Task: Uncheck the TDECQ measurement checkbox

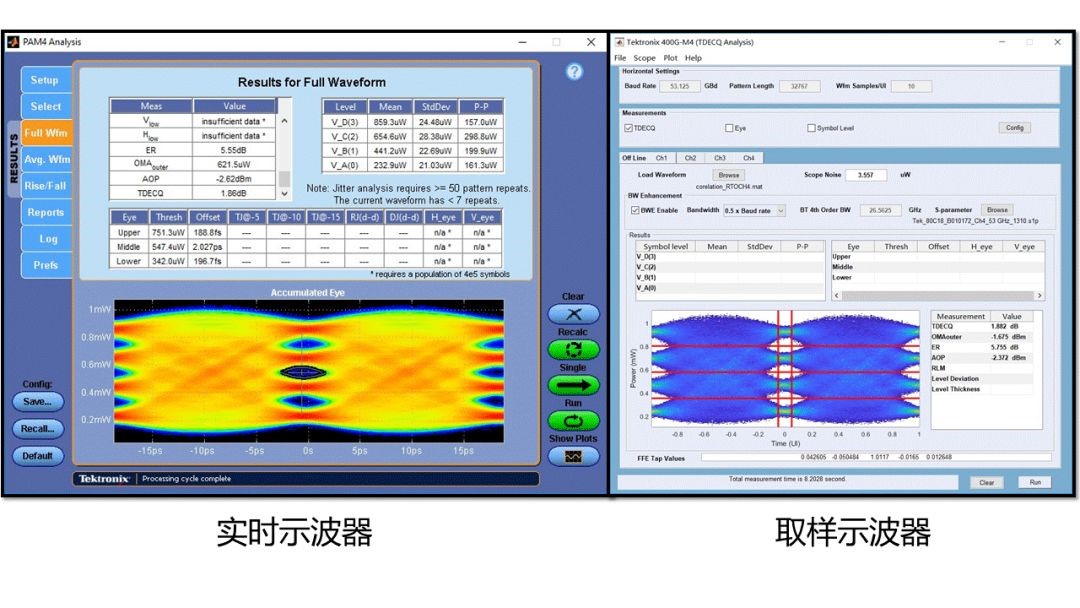Action: 628,128
